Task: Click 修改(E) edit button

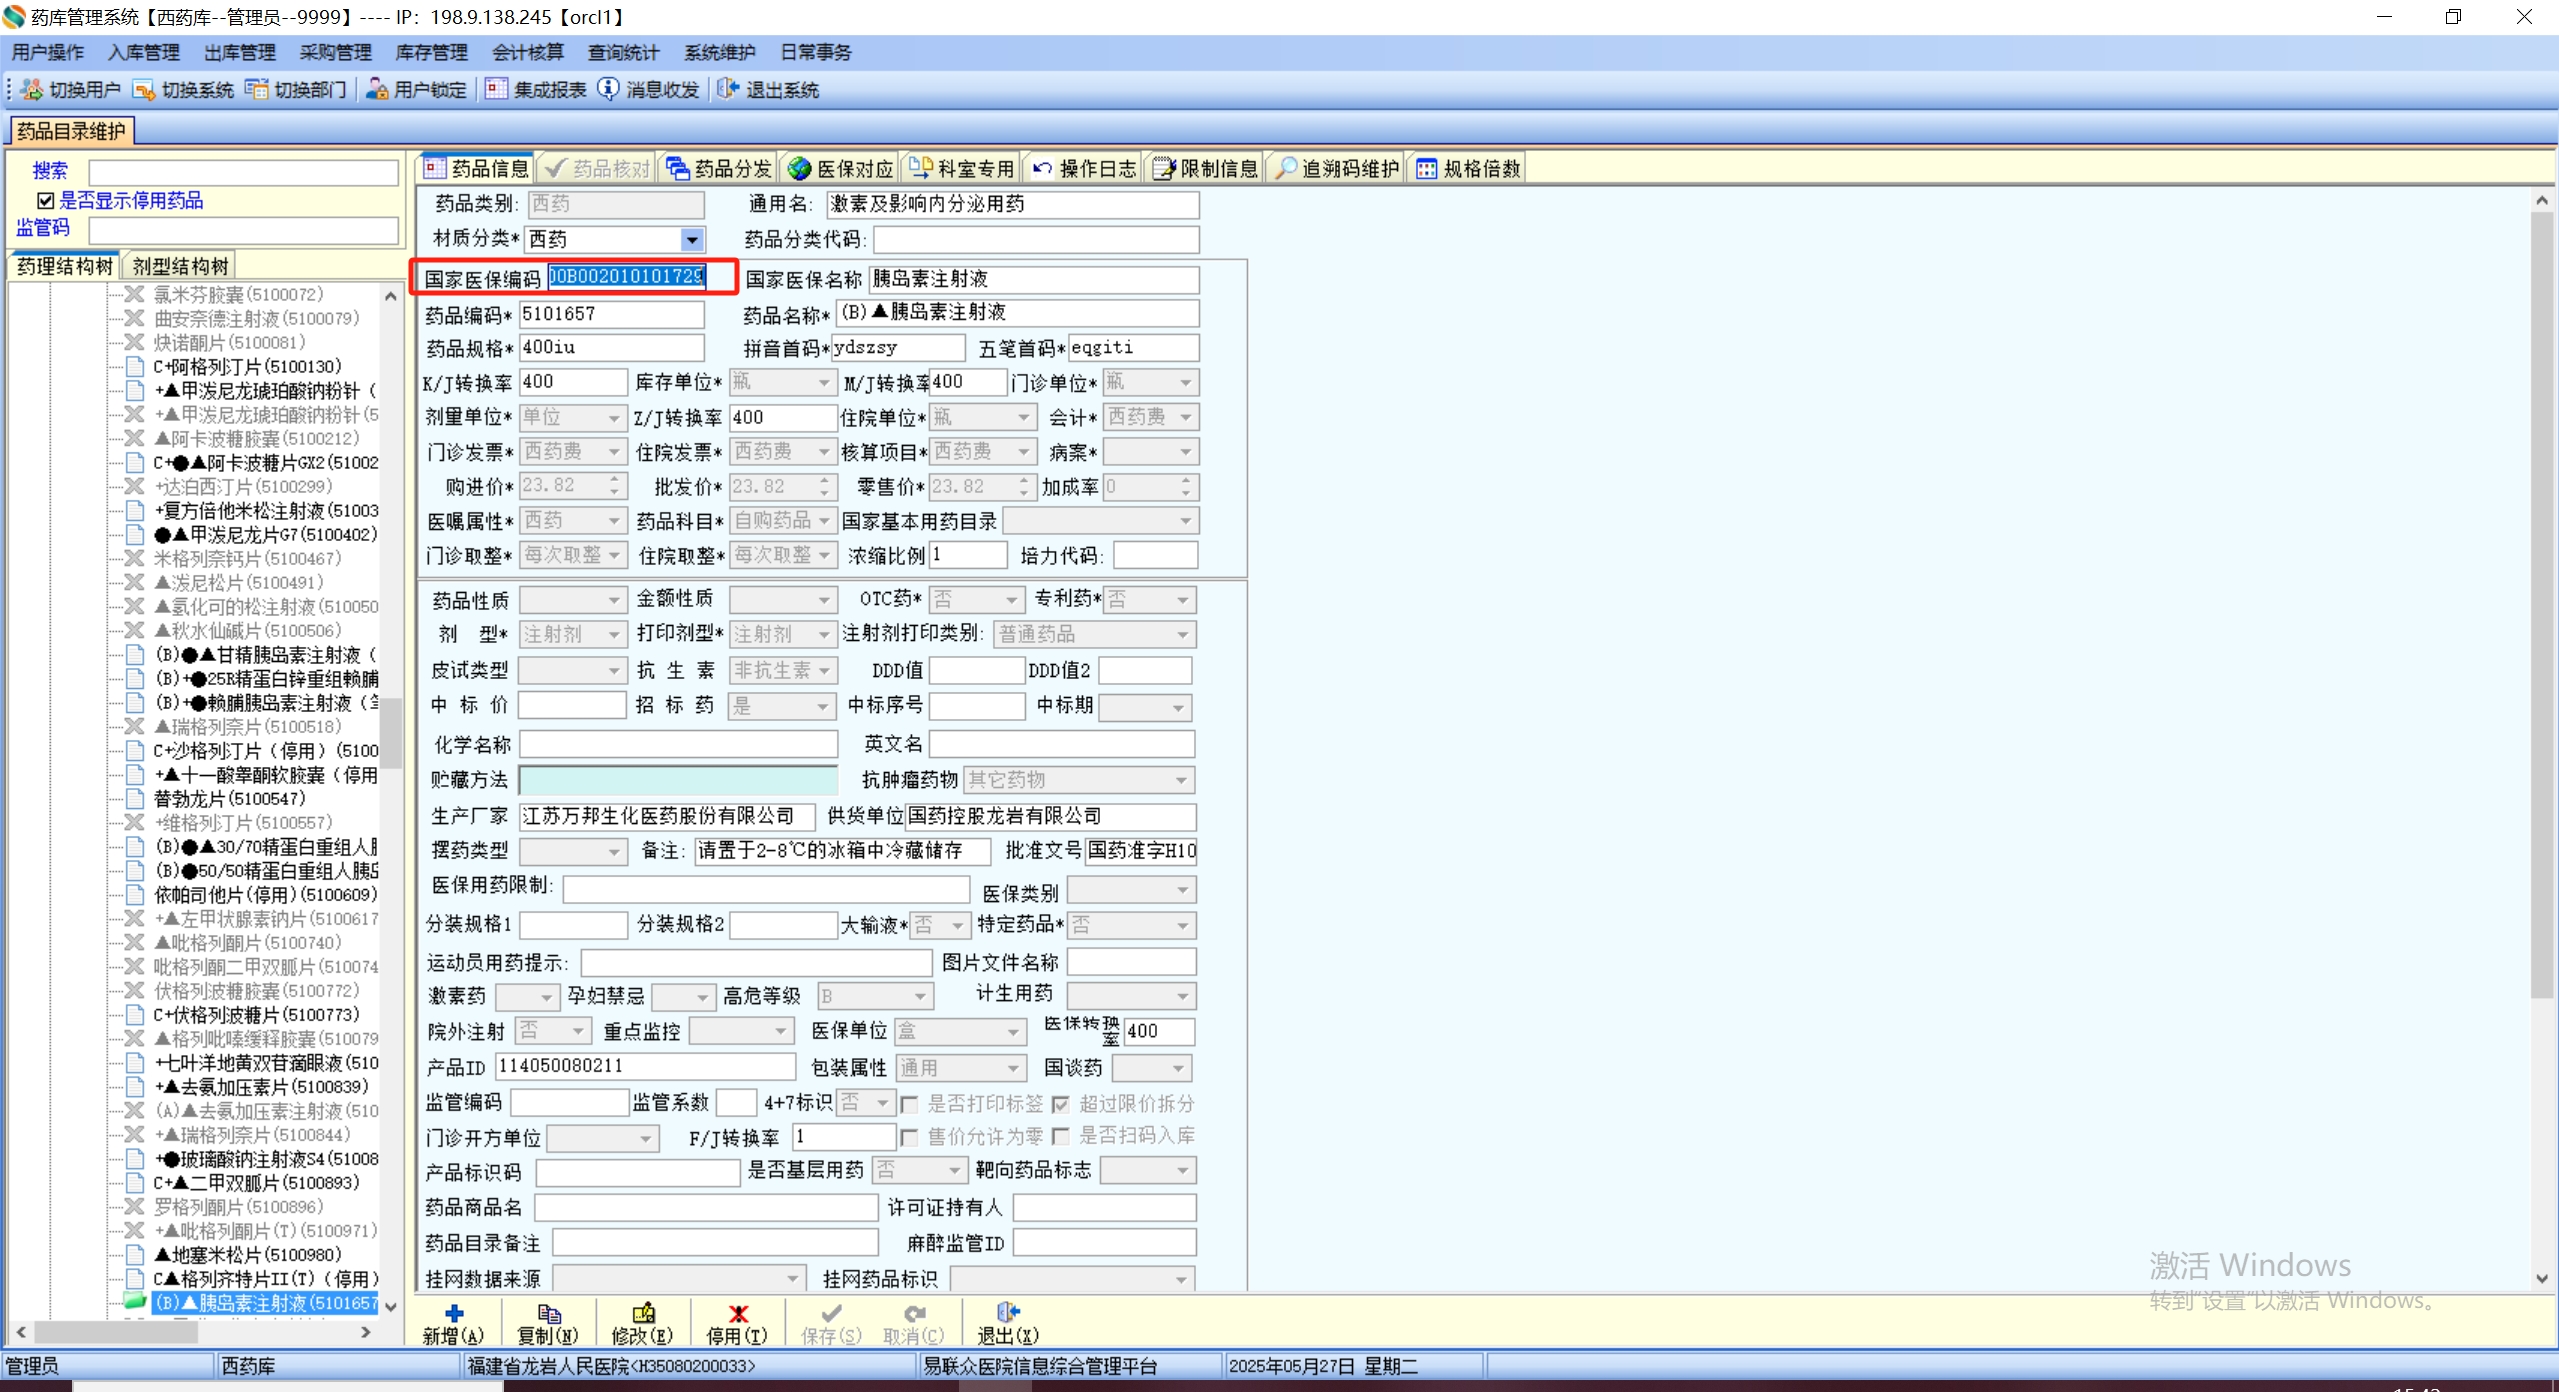Action: 643,1313
